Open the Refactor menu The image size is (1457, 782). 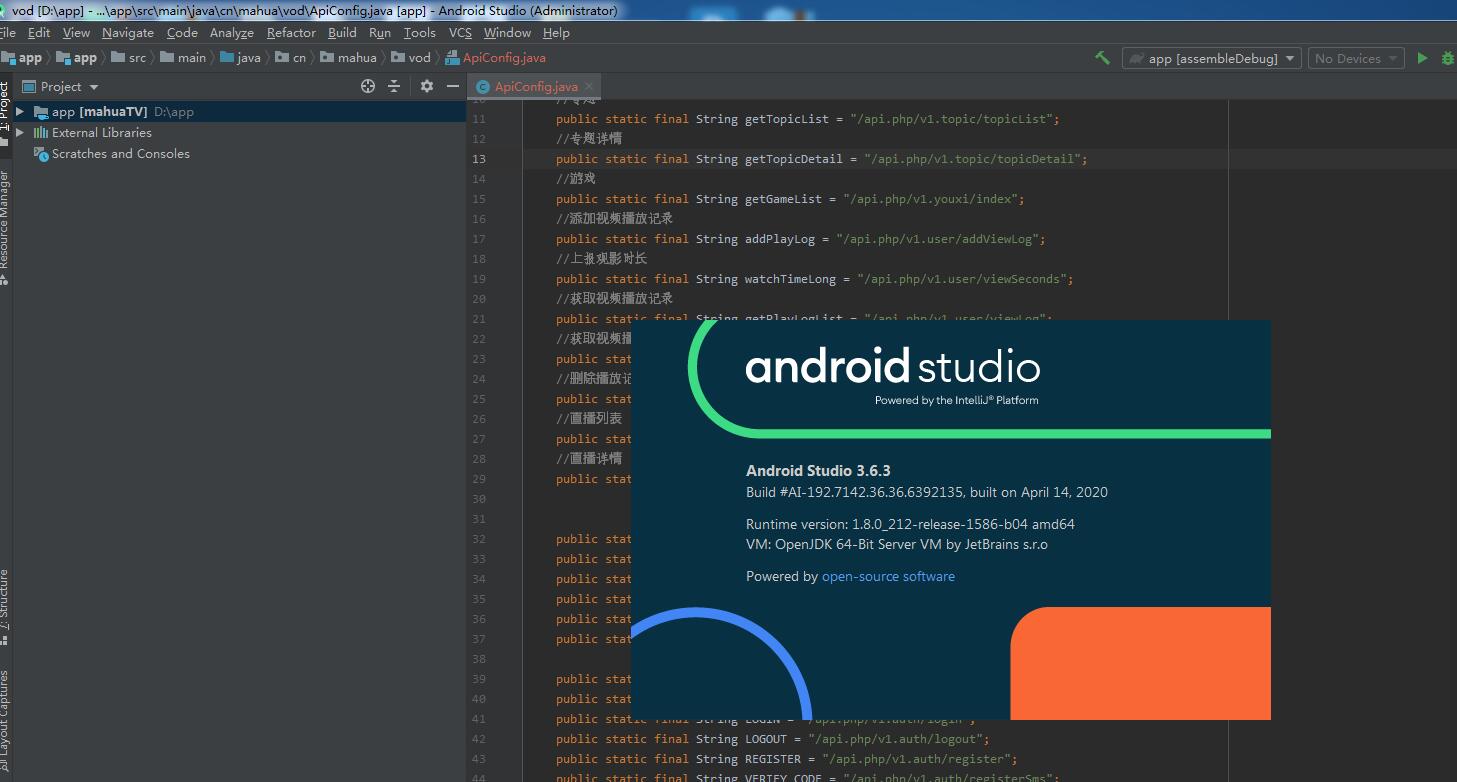click(291, 32)
